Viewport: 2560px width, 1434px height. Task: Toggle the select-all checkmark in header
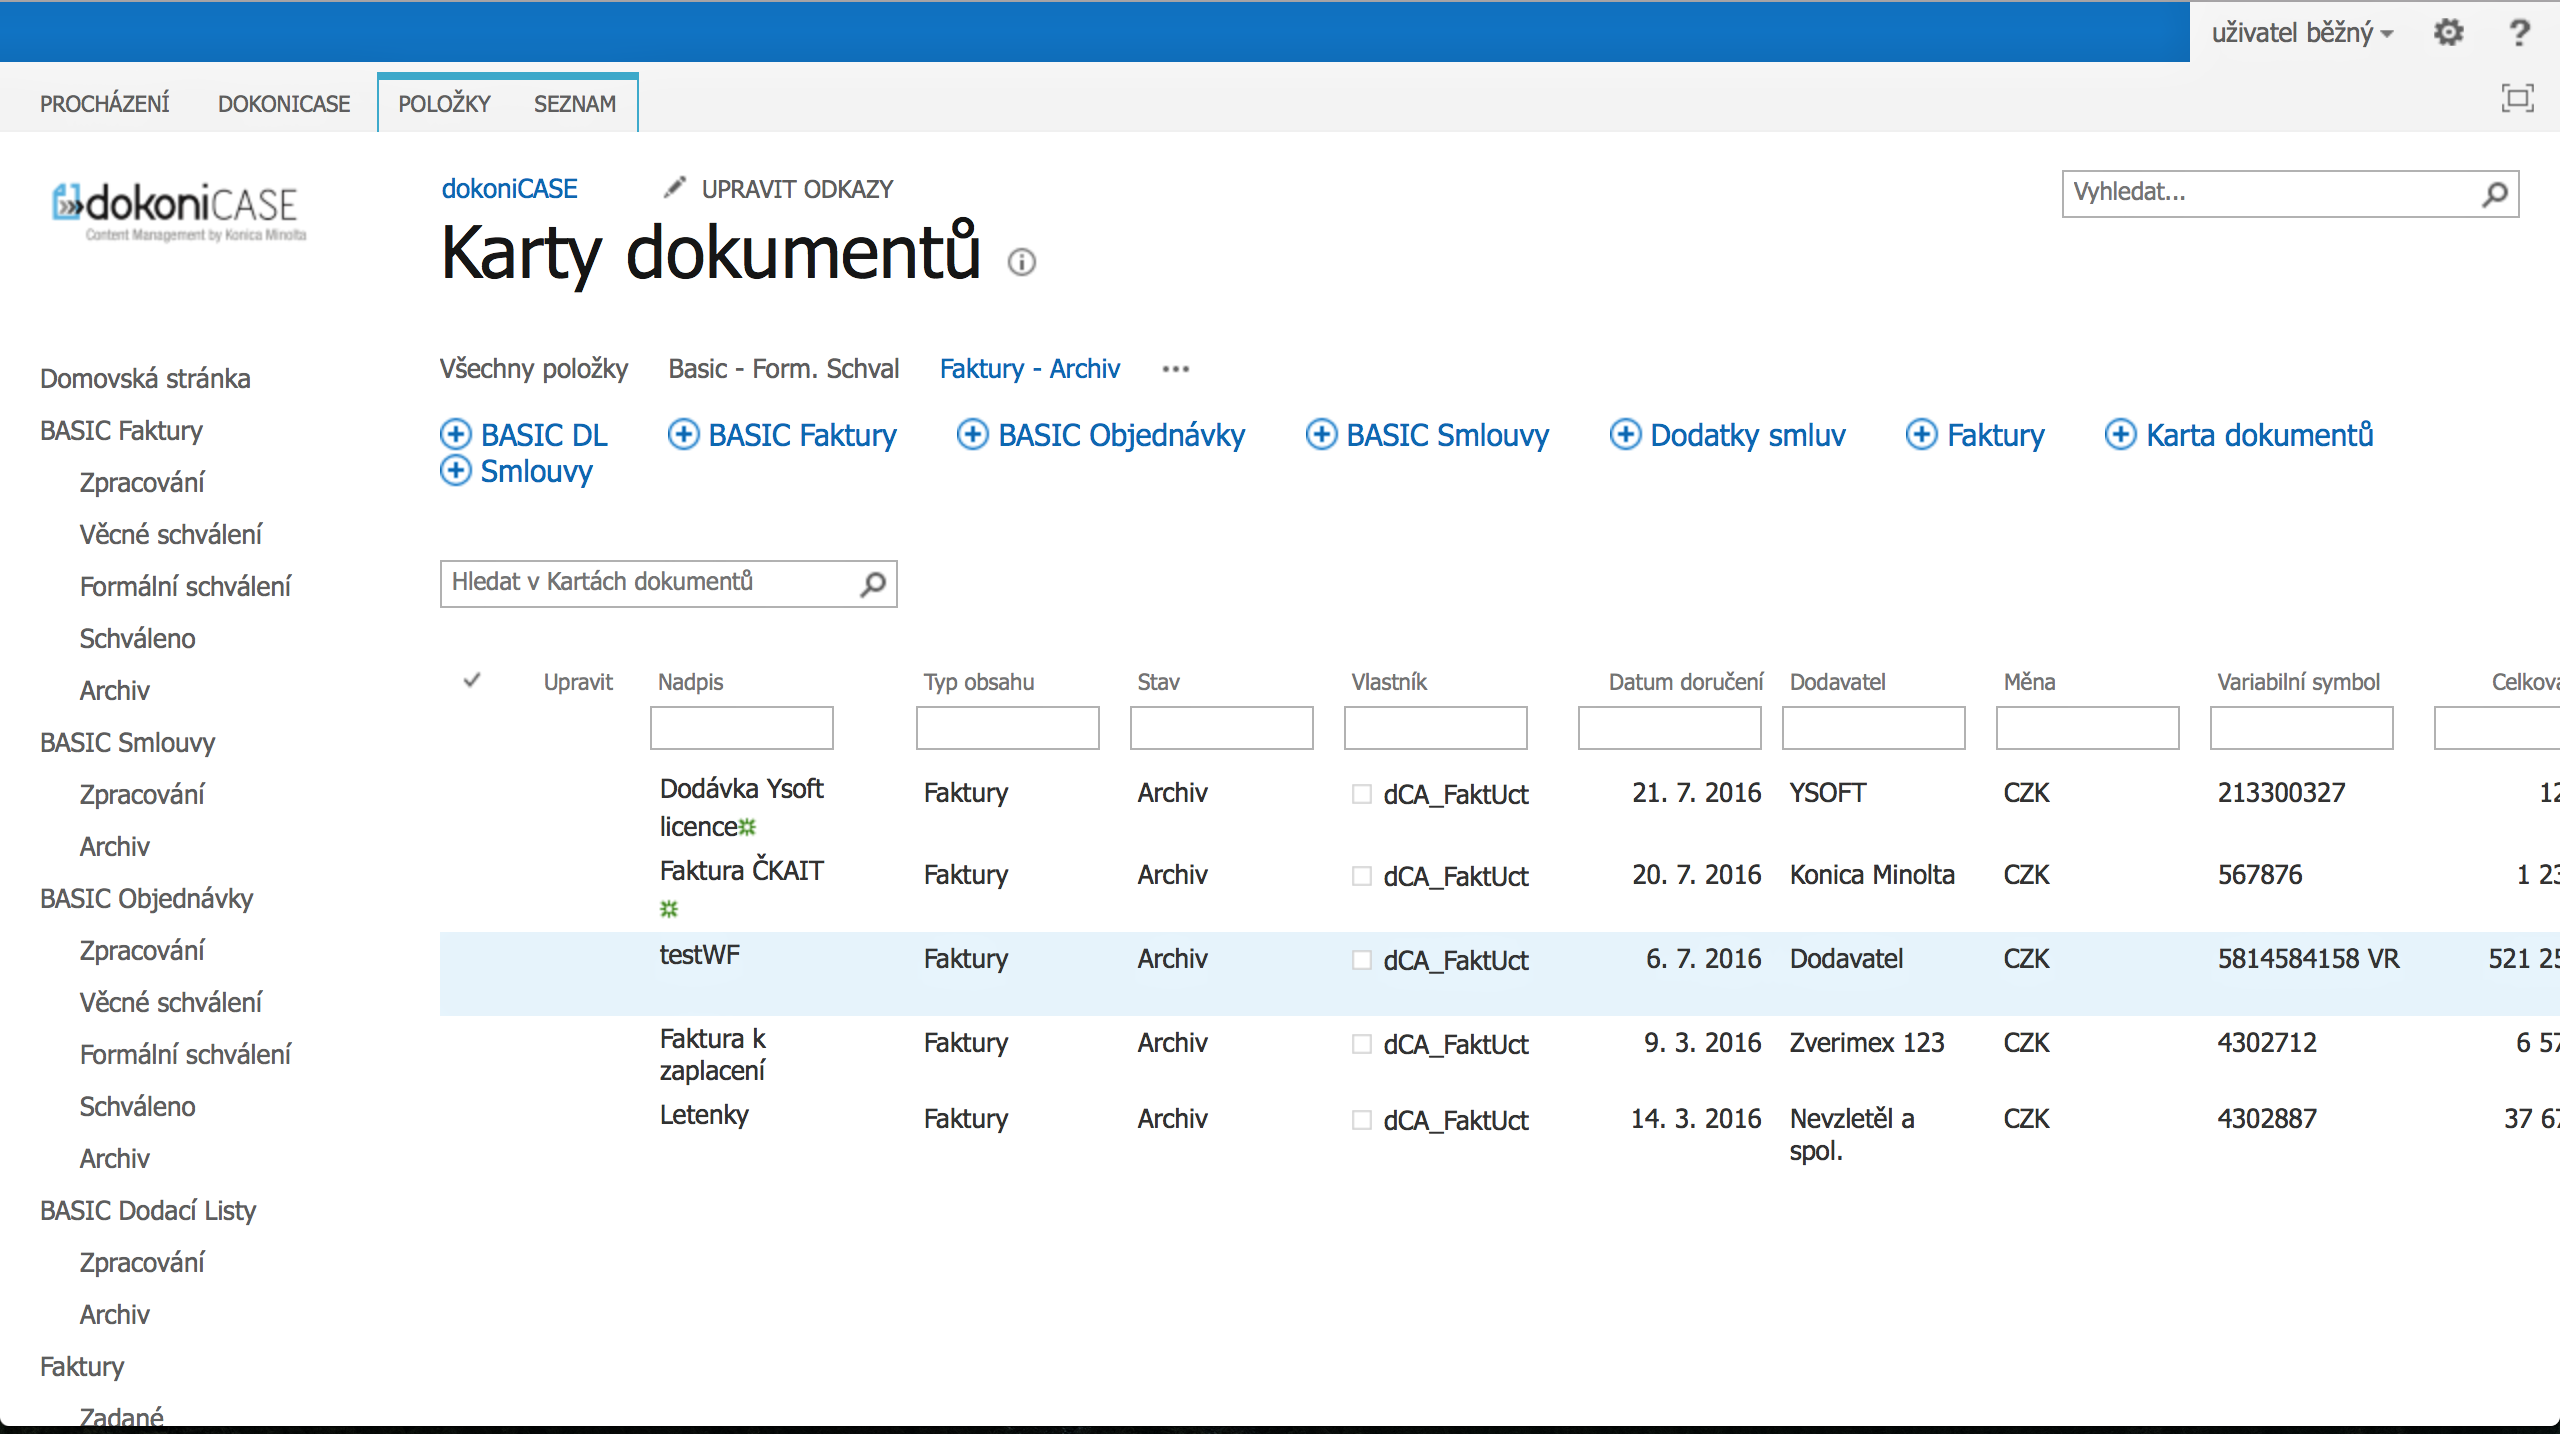(x=472, y=681)
